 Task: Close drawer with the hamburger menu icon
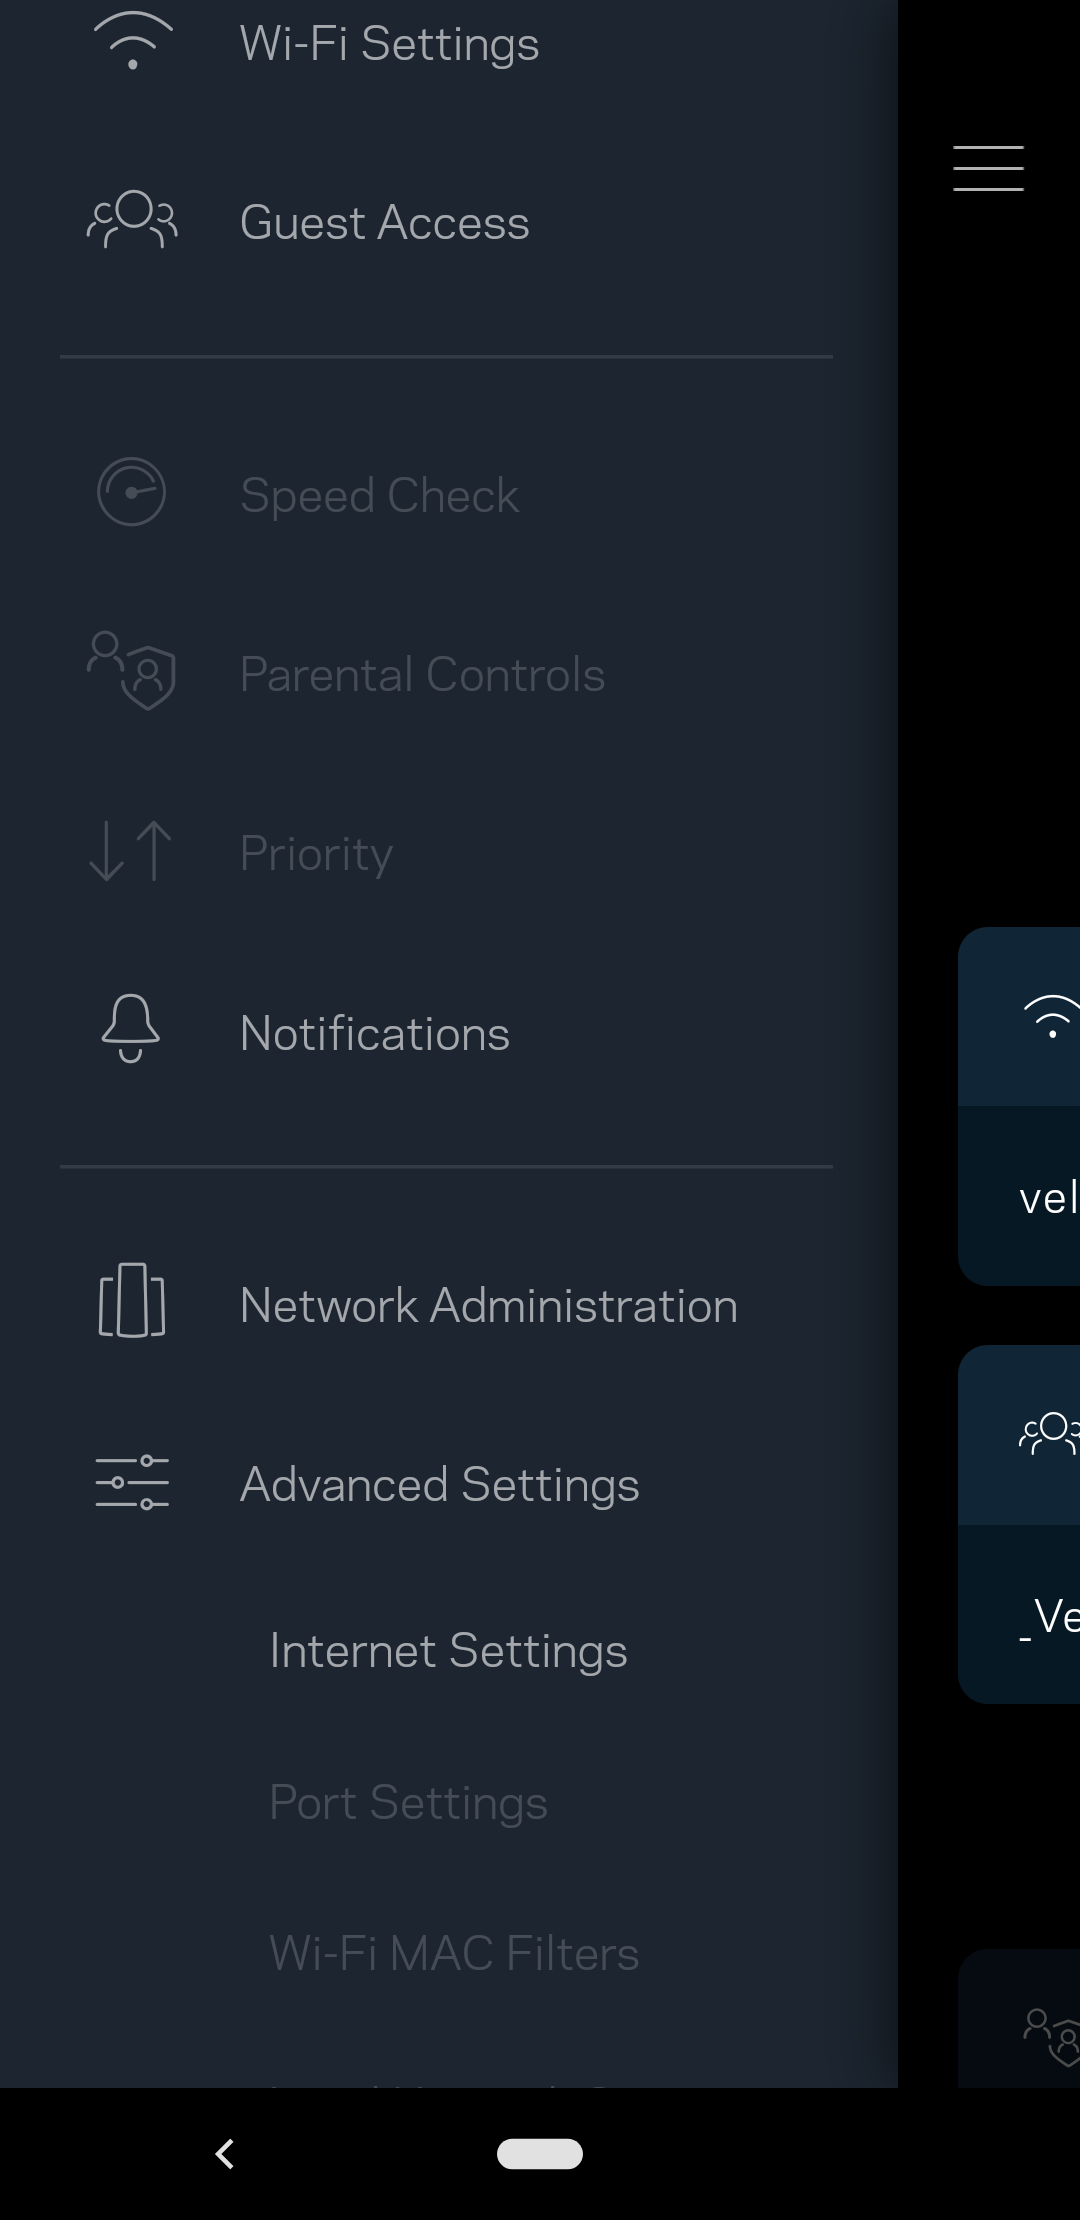click(x=988, y=168)
